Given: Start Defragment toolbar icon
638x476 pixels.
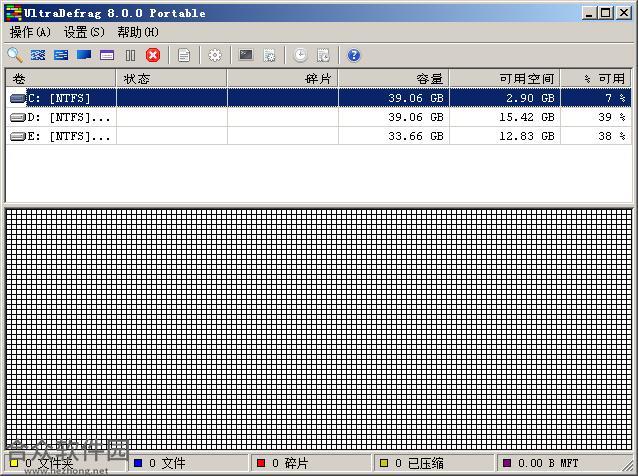Looking at the screenshot, I should point(38,55).
